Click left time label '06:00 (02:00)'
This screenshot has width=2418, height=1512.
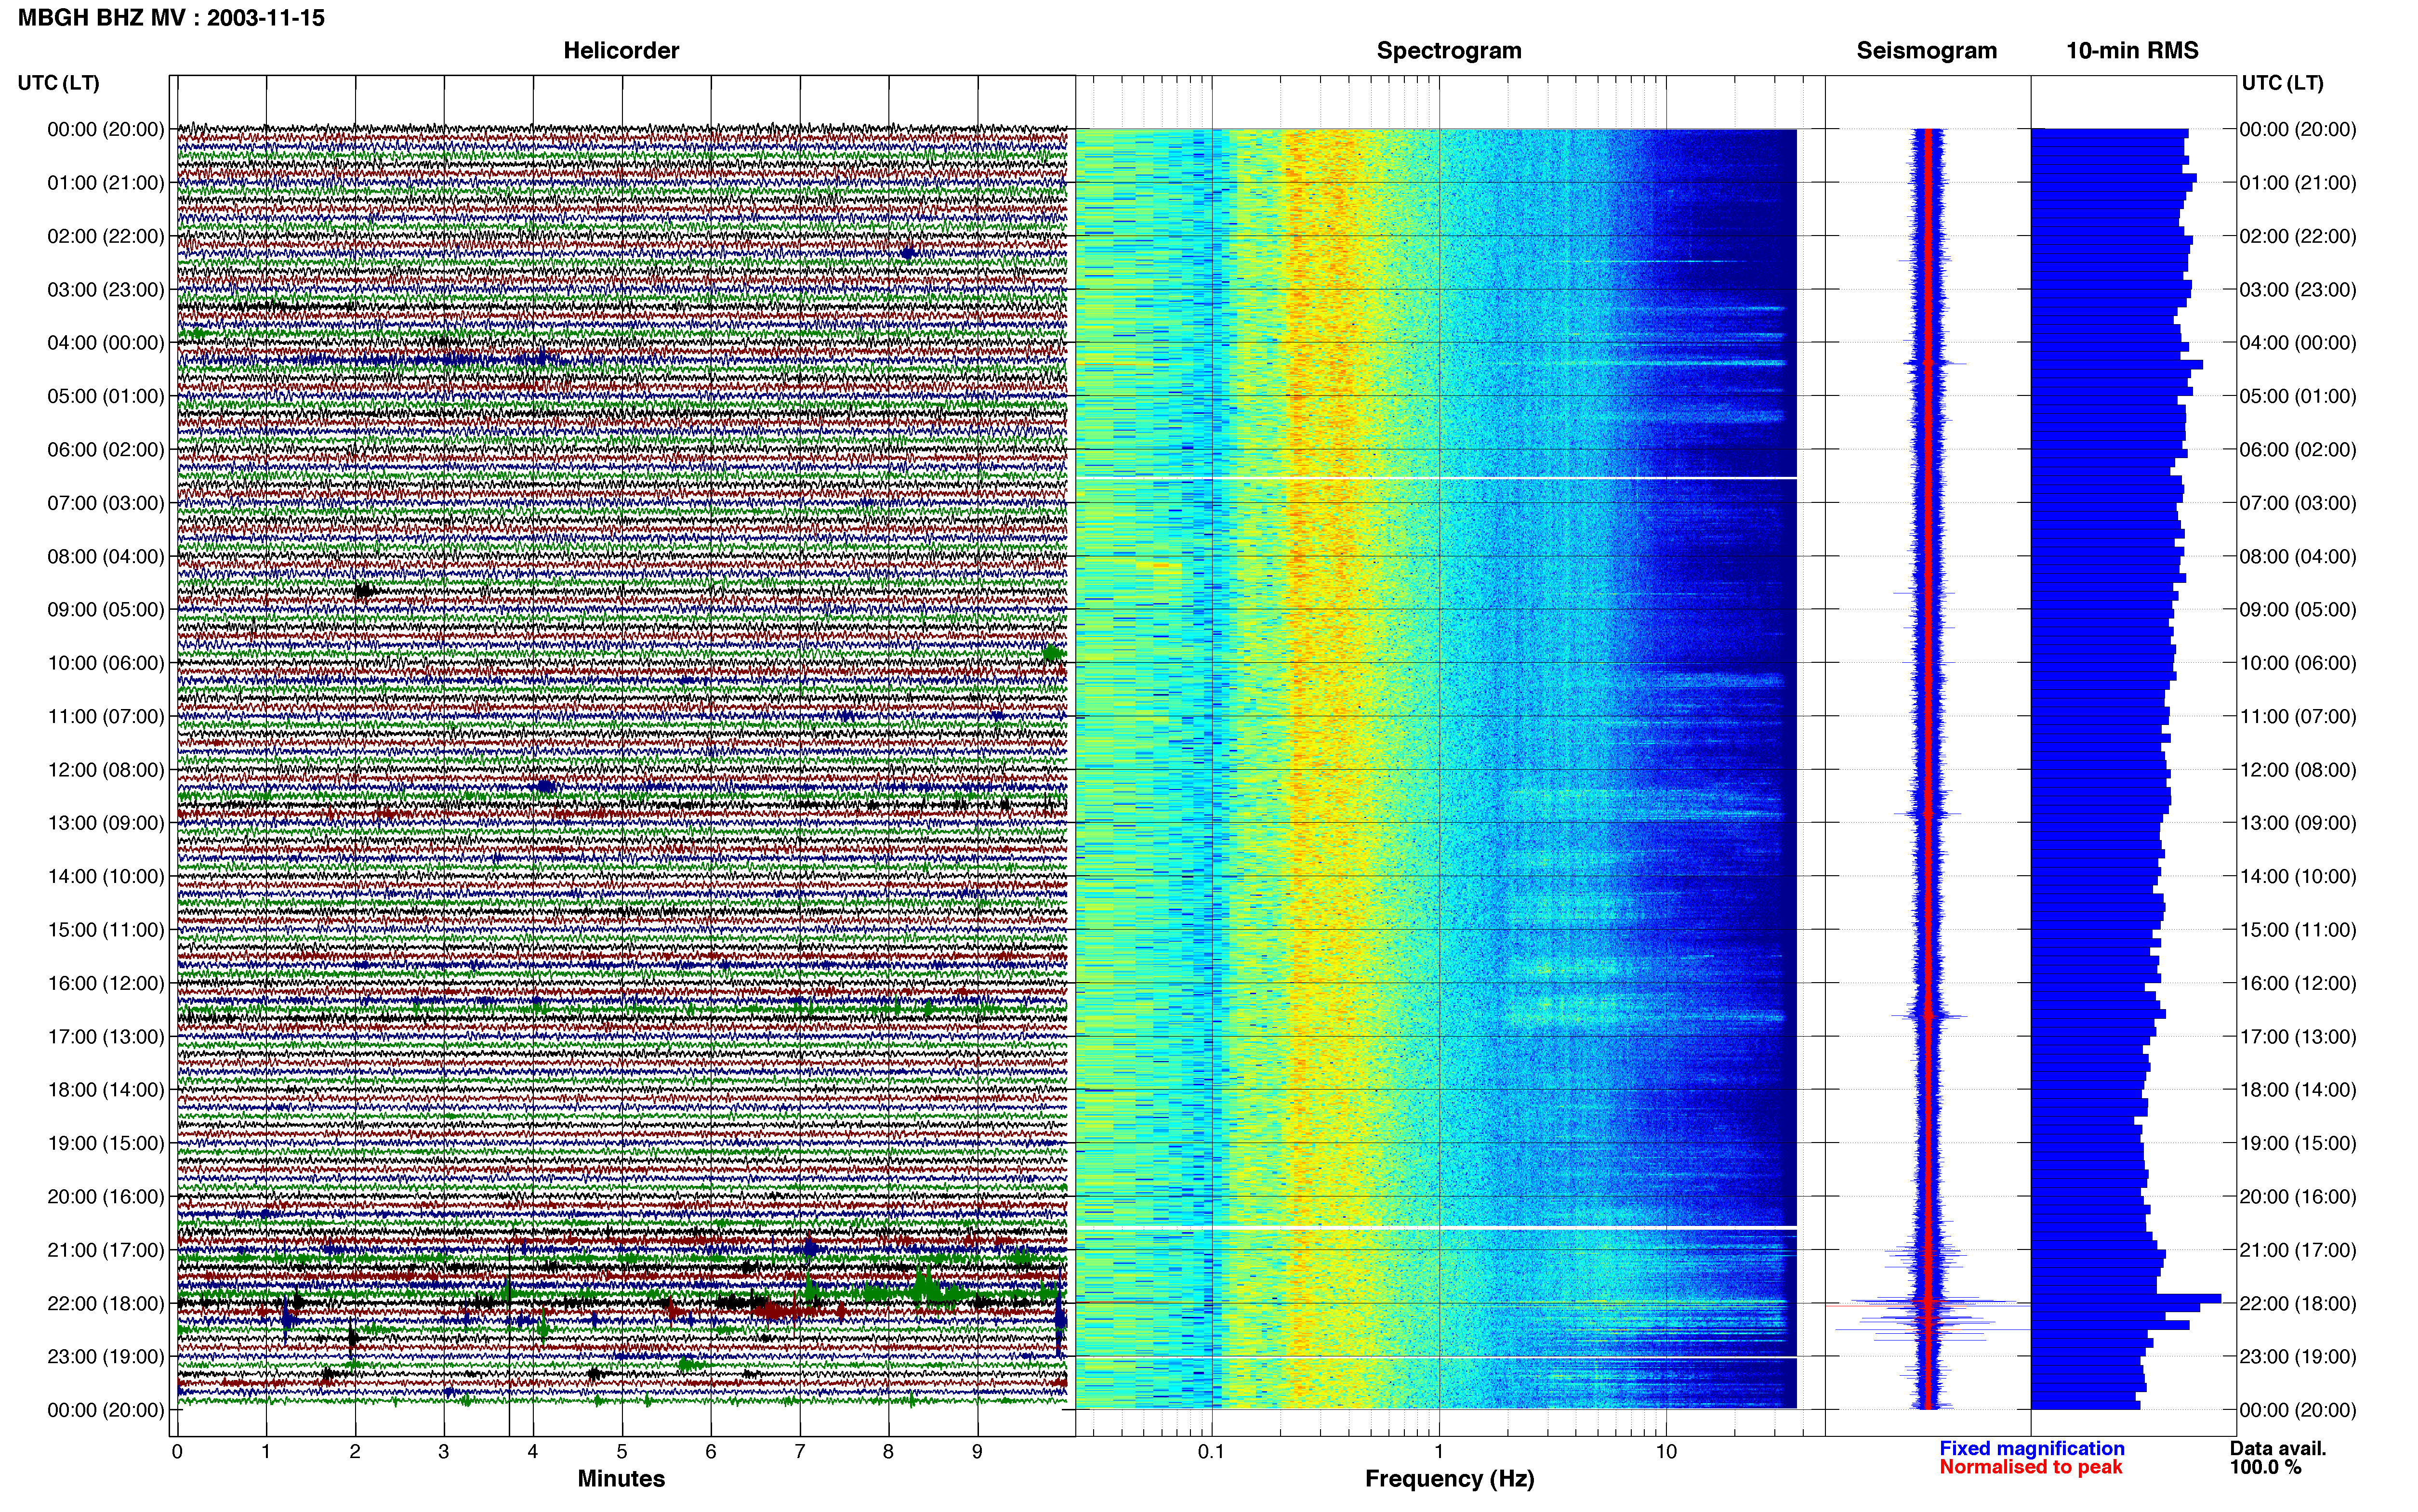click(x=106, y=450)
